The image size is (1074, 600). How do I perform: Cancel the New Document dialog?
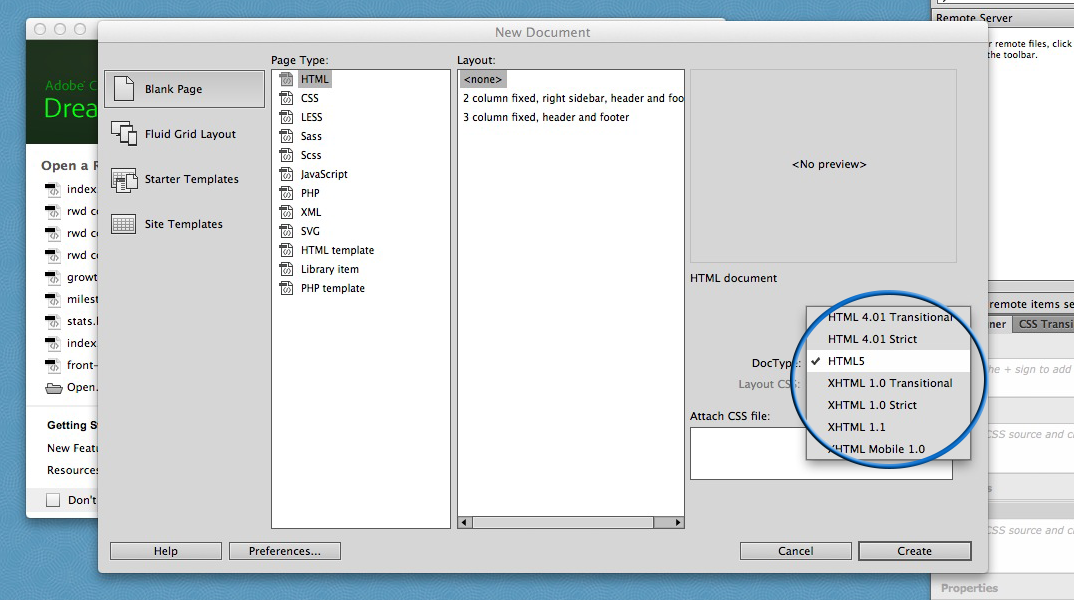[x=795, y=551]
